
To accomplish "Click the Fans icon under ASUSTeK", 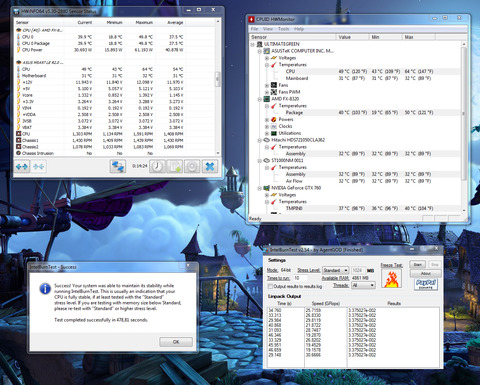I will coord(274,85).
